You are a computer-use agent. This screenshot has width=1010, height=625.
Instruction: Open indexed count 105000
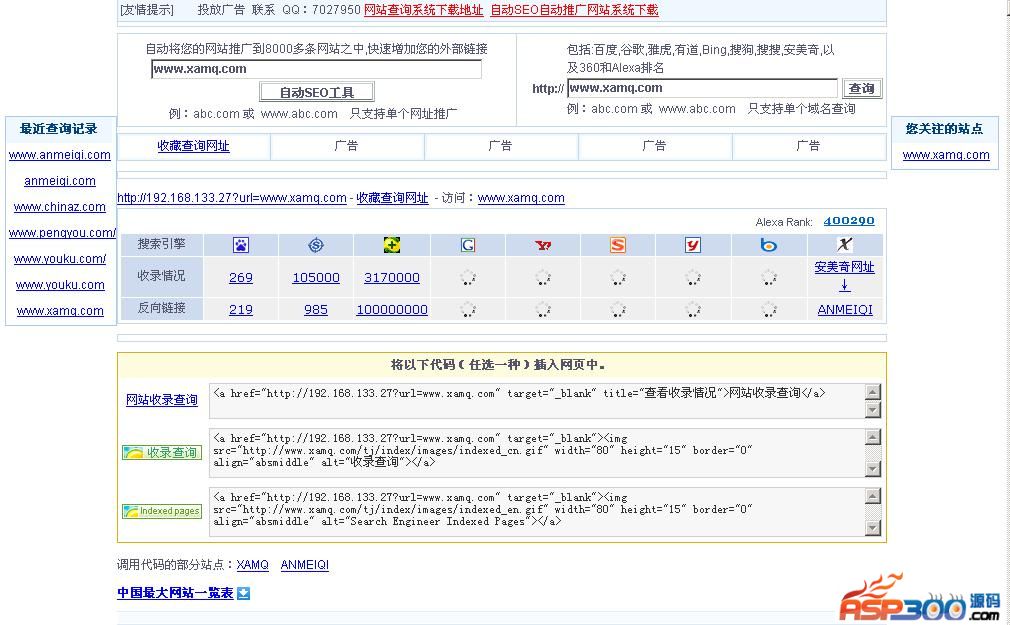tap(316, 278)
